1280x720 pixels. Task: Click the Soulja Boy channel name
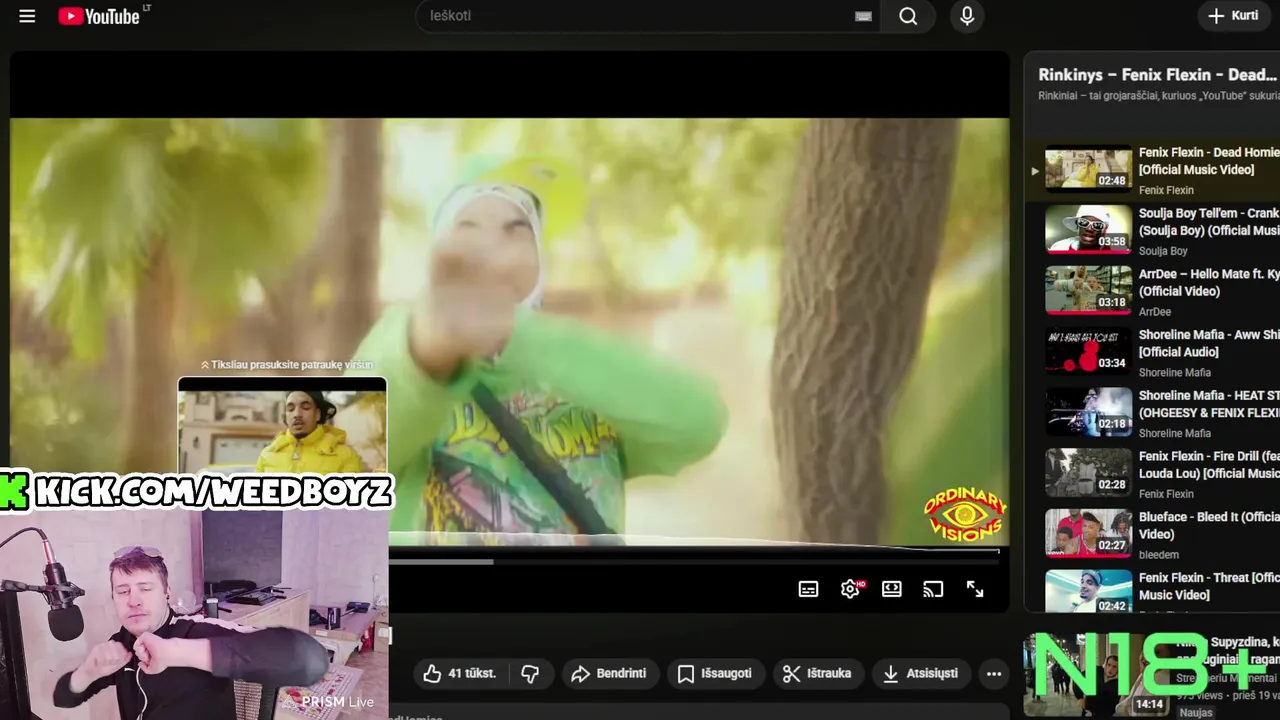[1163, 251]
